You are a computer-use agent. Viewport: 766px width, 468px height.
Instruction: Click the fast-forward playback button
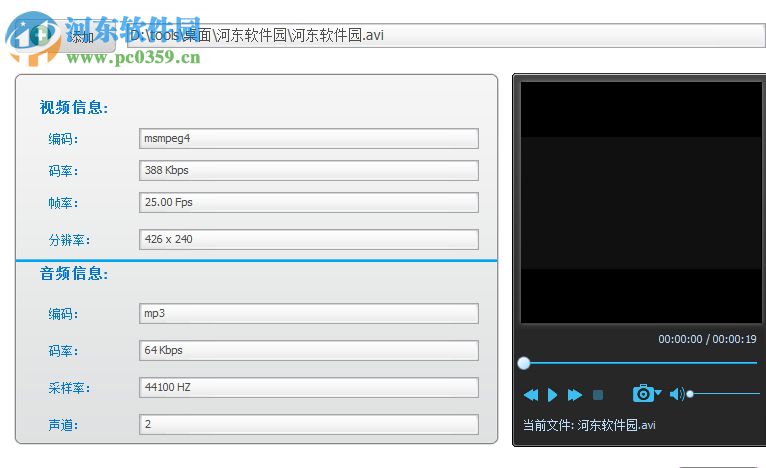pyautogui.click(x=574, y=394)
